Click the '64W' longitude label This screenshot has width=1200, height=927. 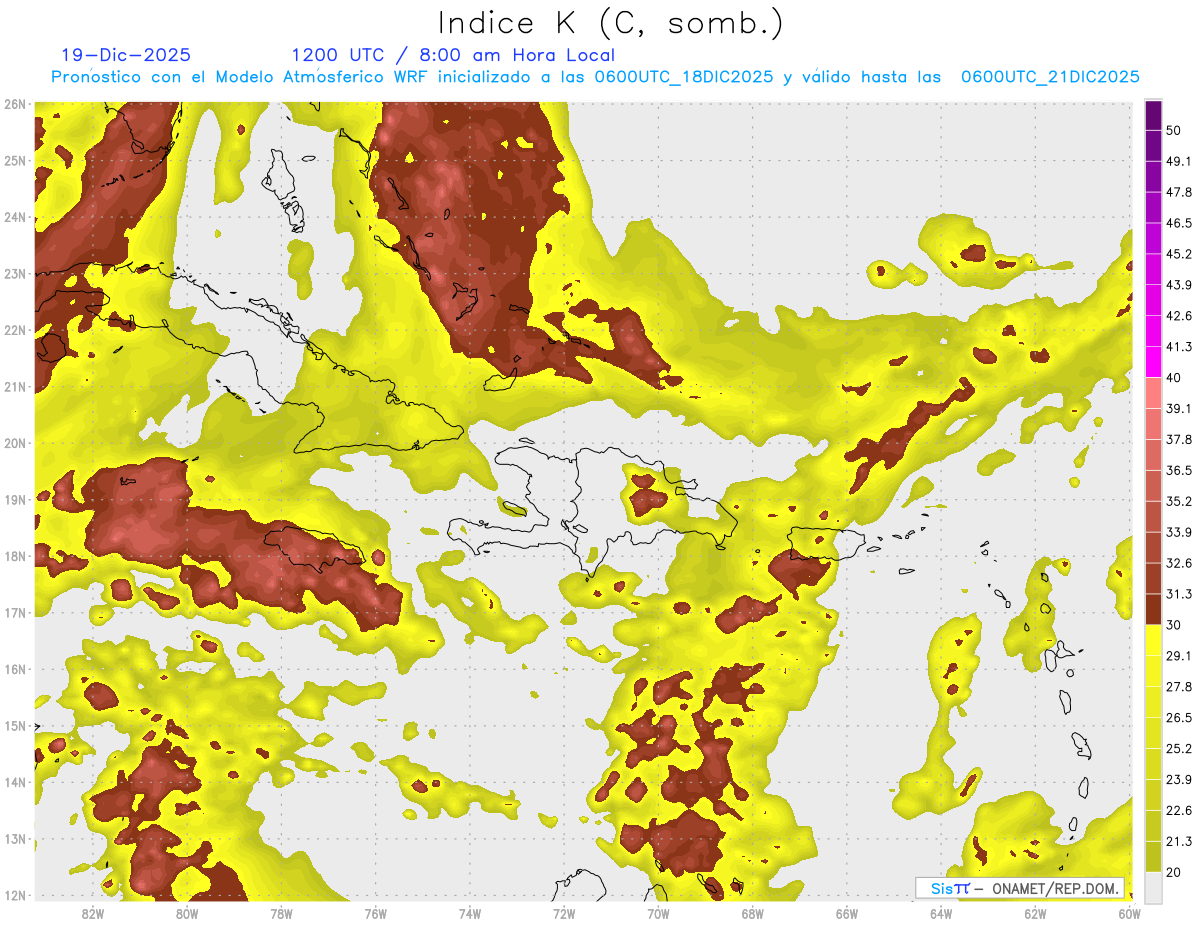941,913
